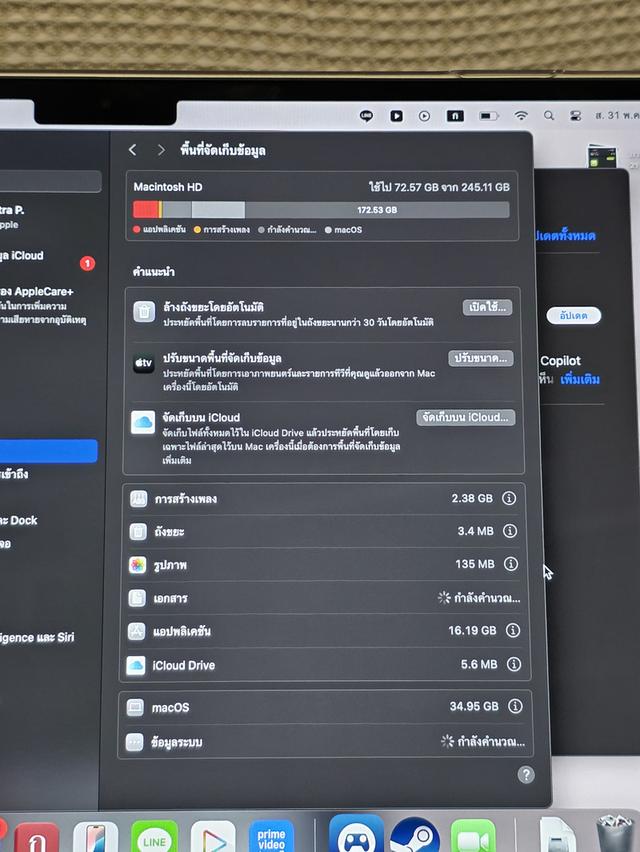Open iCloud item in settings sidebar
Screen dimensions: 640x852
[x=22, y=255]
